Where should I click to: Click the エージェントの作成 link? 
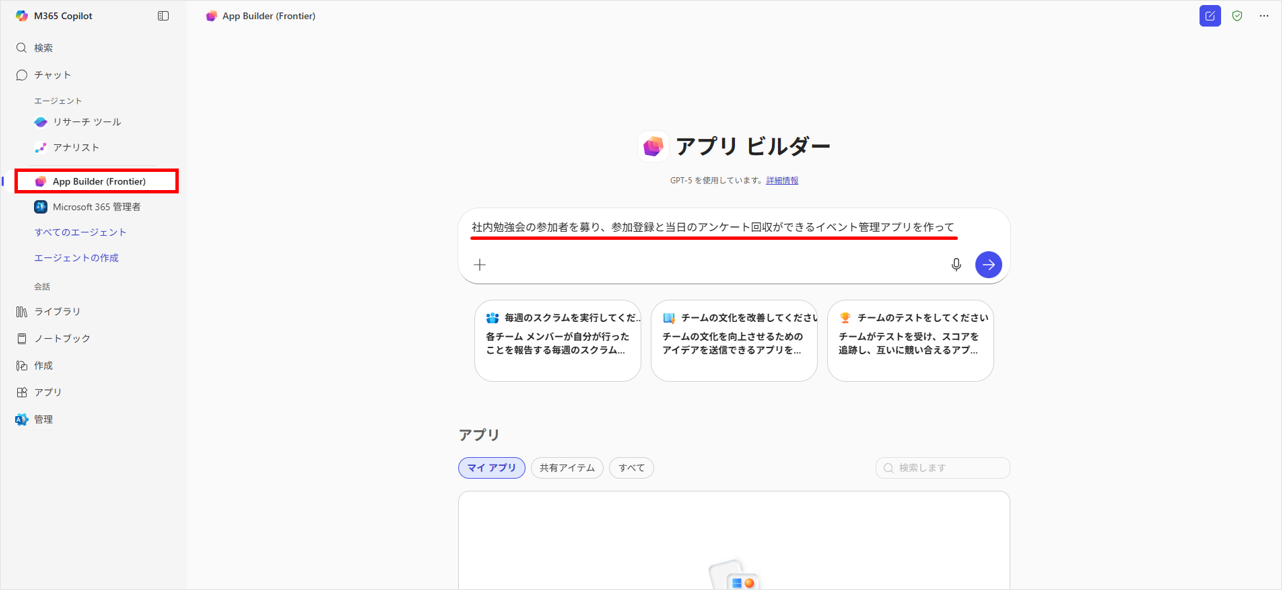(x=76, y=258)
